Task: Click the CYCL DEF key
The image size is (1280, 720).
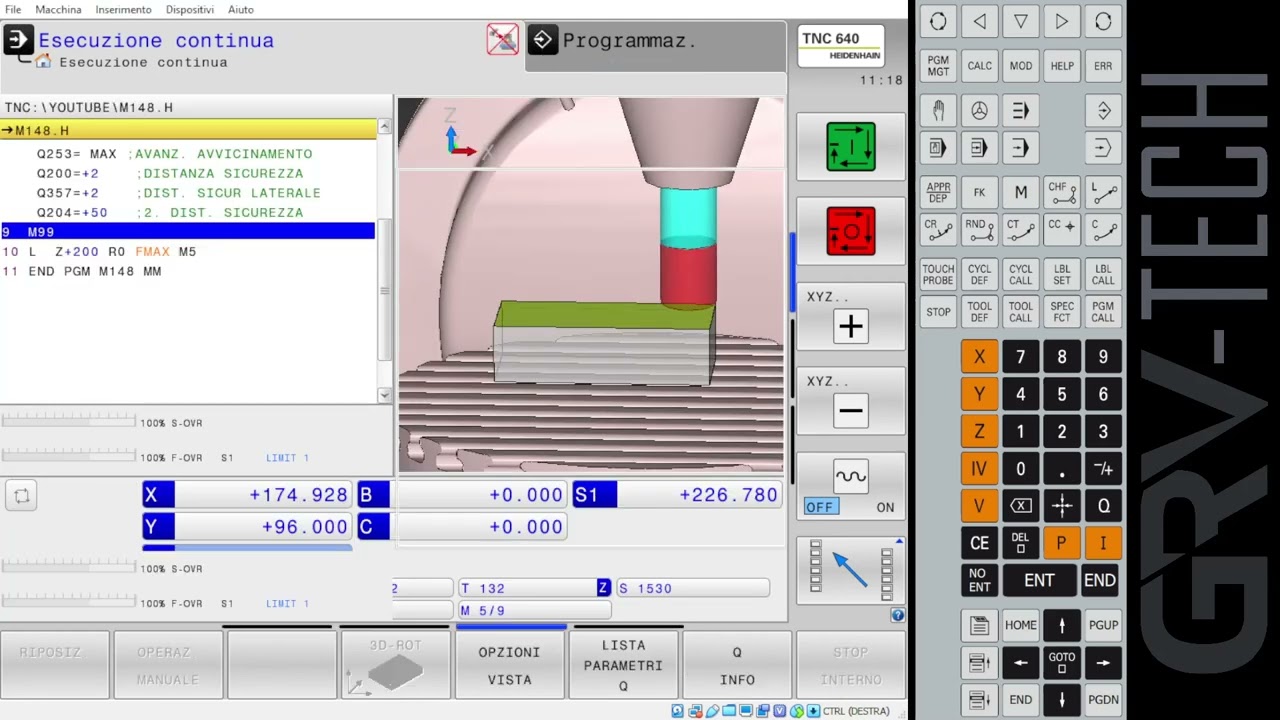Action: [x=979, y=274]
